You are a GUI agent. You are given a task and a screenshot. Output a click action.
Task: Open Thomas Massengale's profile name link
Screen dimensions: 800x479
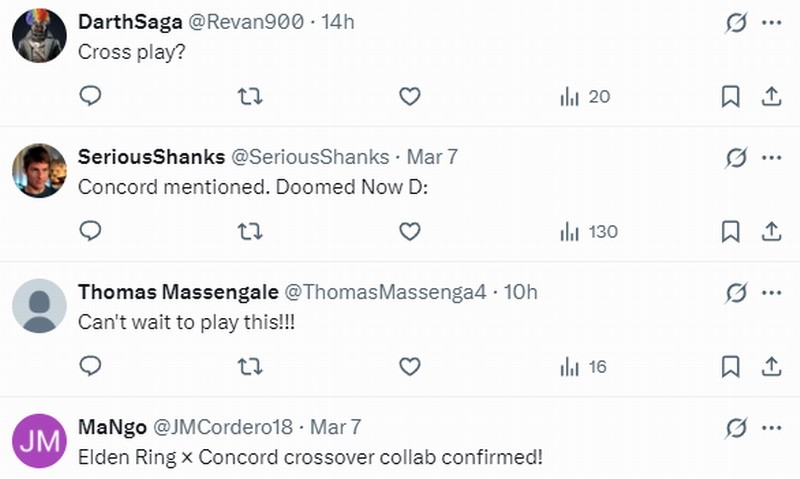click(178, 292)
